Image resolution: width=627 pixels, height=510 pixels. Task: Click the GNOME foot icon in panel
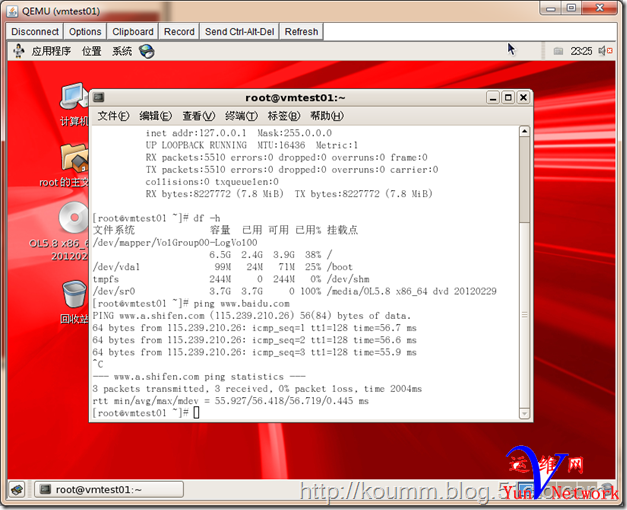click(18, 51)
